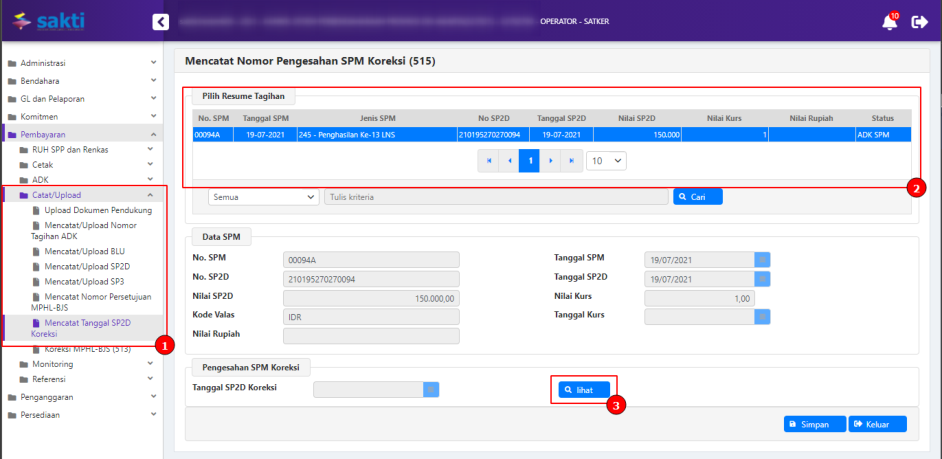
Task: Open Tanggal SP2D Koreksi calendar icon
Action: coord(431,390)
